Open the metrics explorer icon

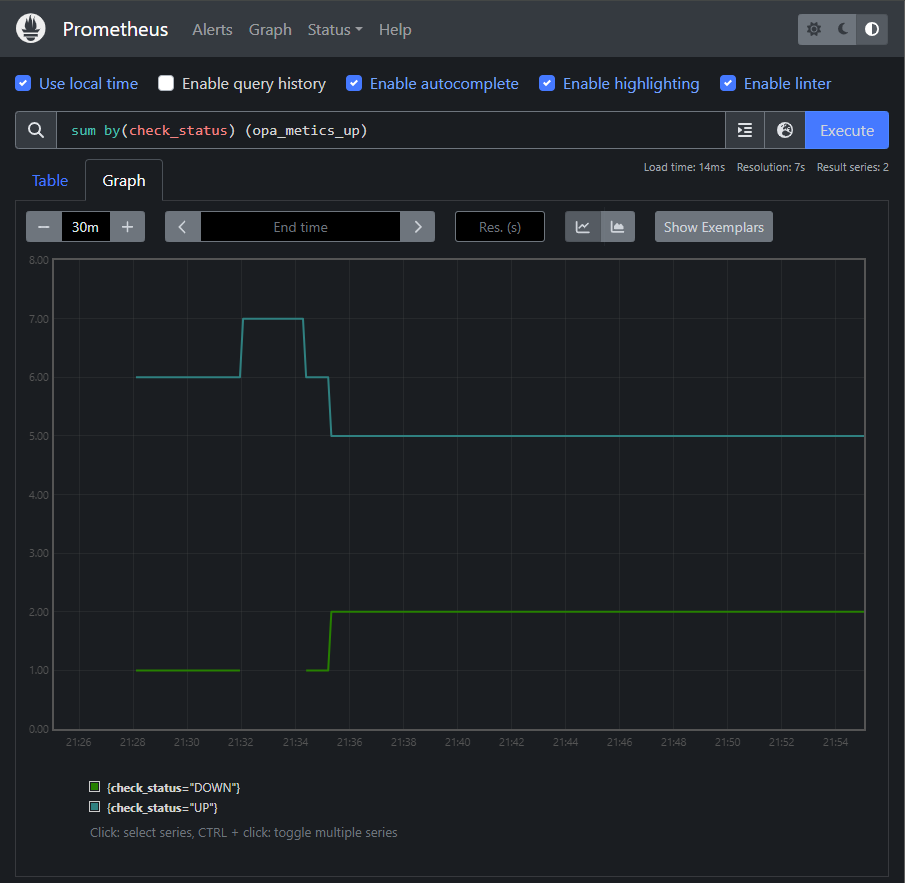pyautogui.click(x=744, y=130)
